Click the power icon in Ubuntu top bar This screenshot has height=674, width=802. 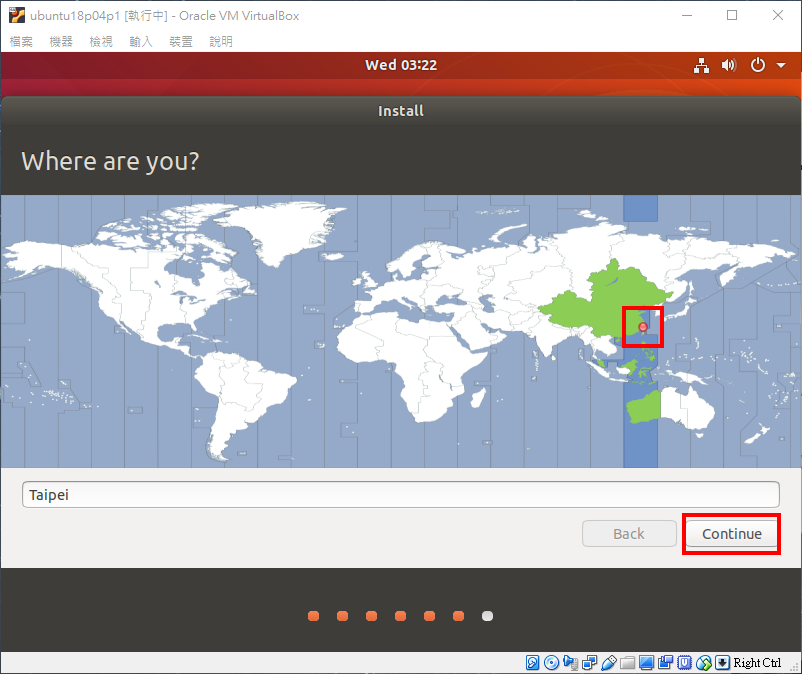[758, 65]
